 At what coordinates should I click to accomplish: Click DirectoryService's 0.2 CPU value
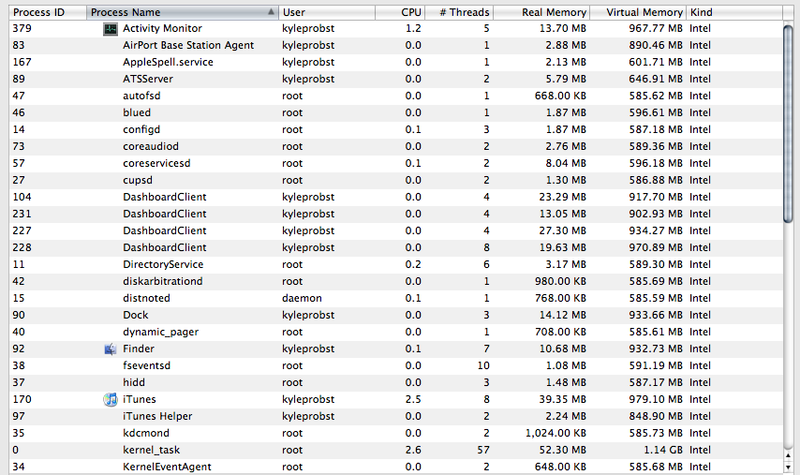tap(413, 264)
